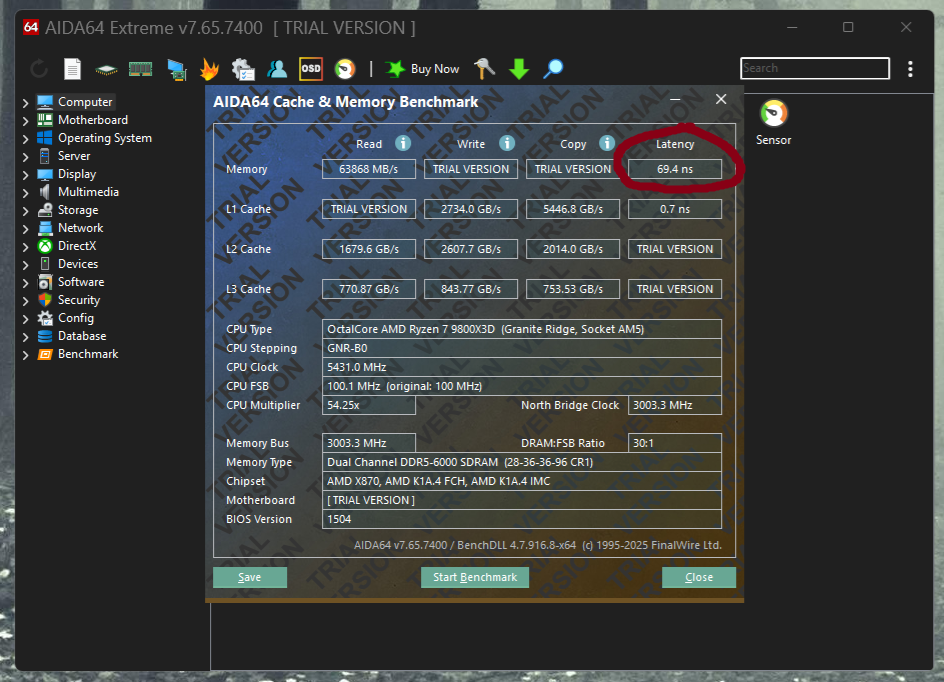This screenshot has height=682, width=944.
Task: Click the blue magnifier toolbar icon
Action: [x=553, y=69]
